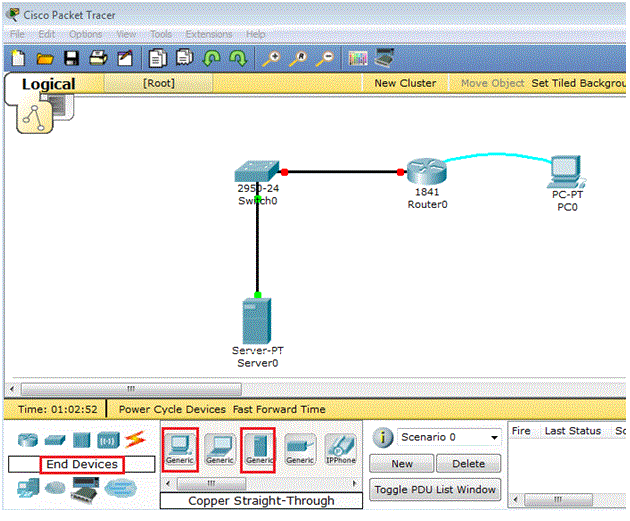
Task: Click Fast Forward Time
Action: 279,409
